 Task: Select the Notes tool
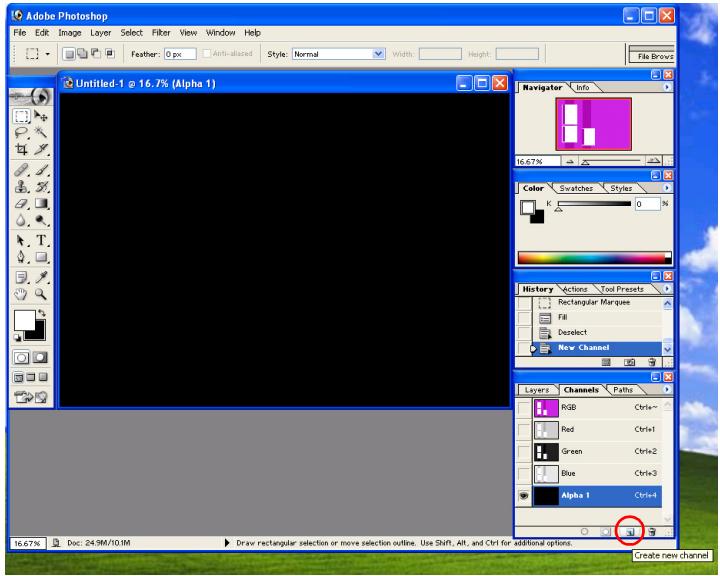click(x=21, y=277)
